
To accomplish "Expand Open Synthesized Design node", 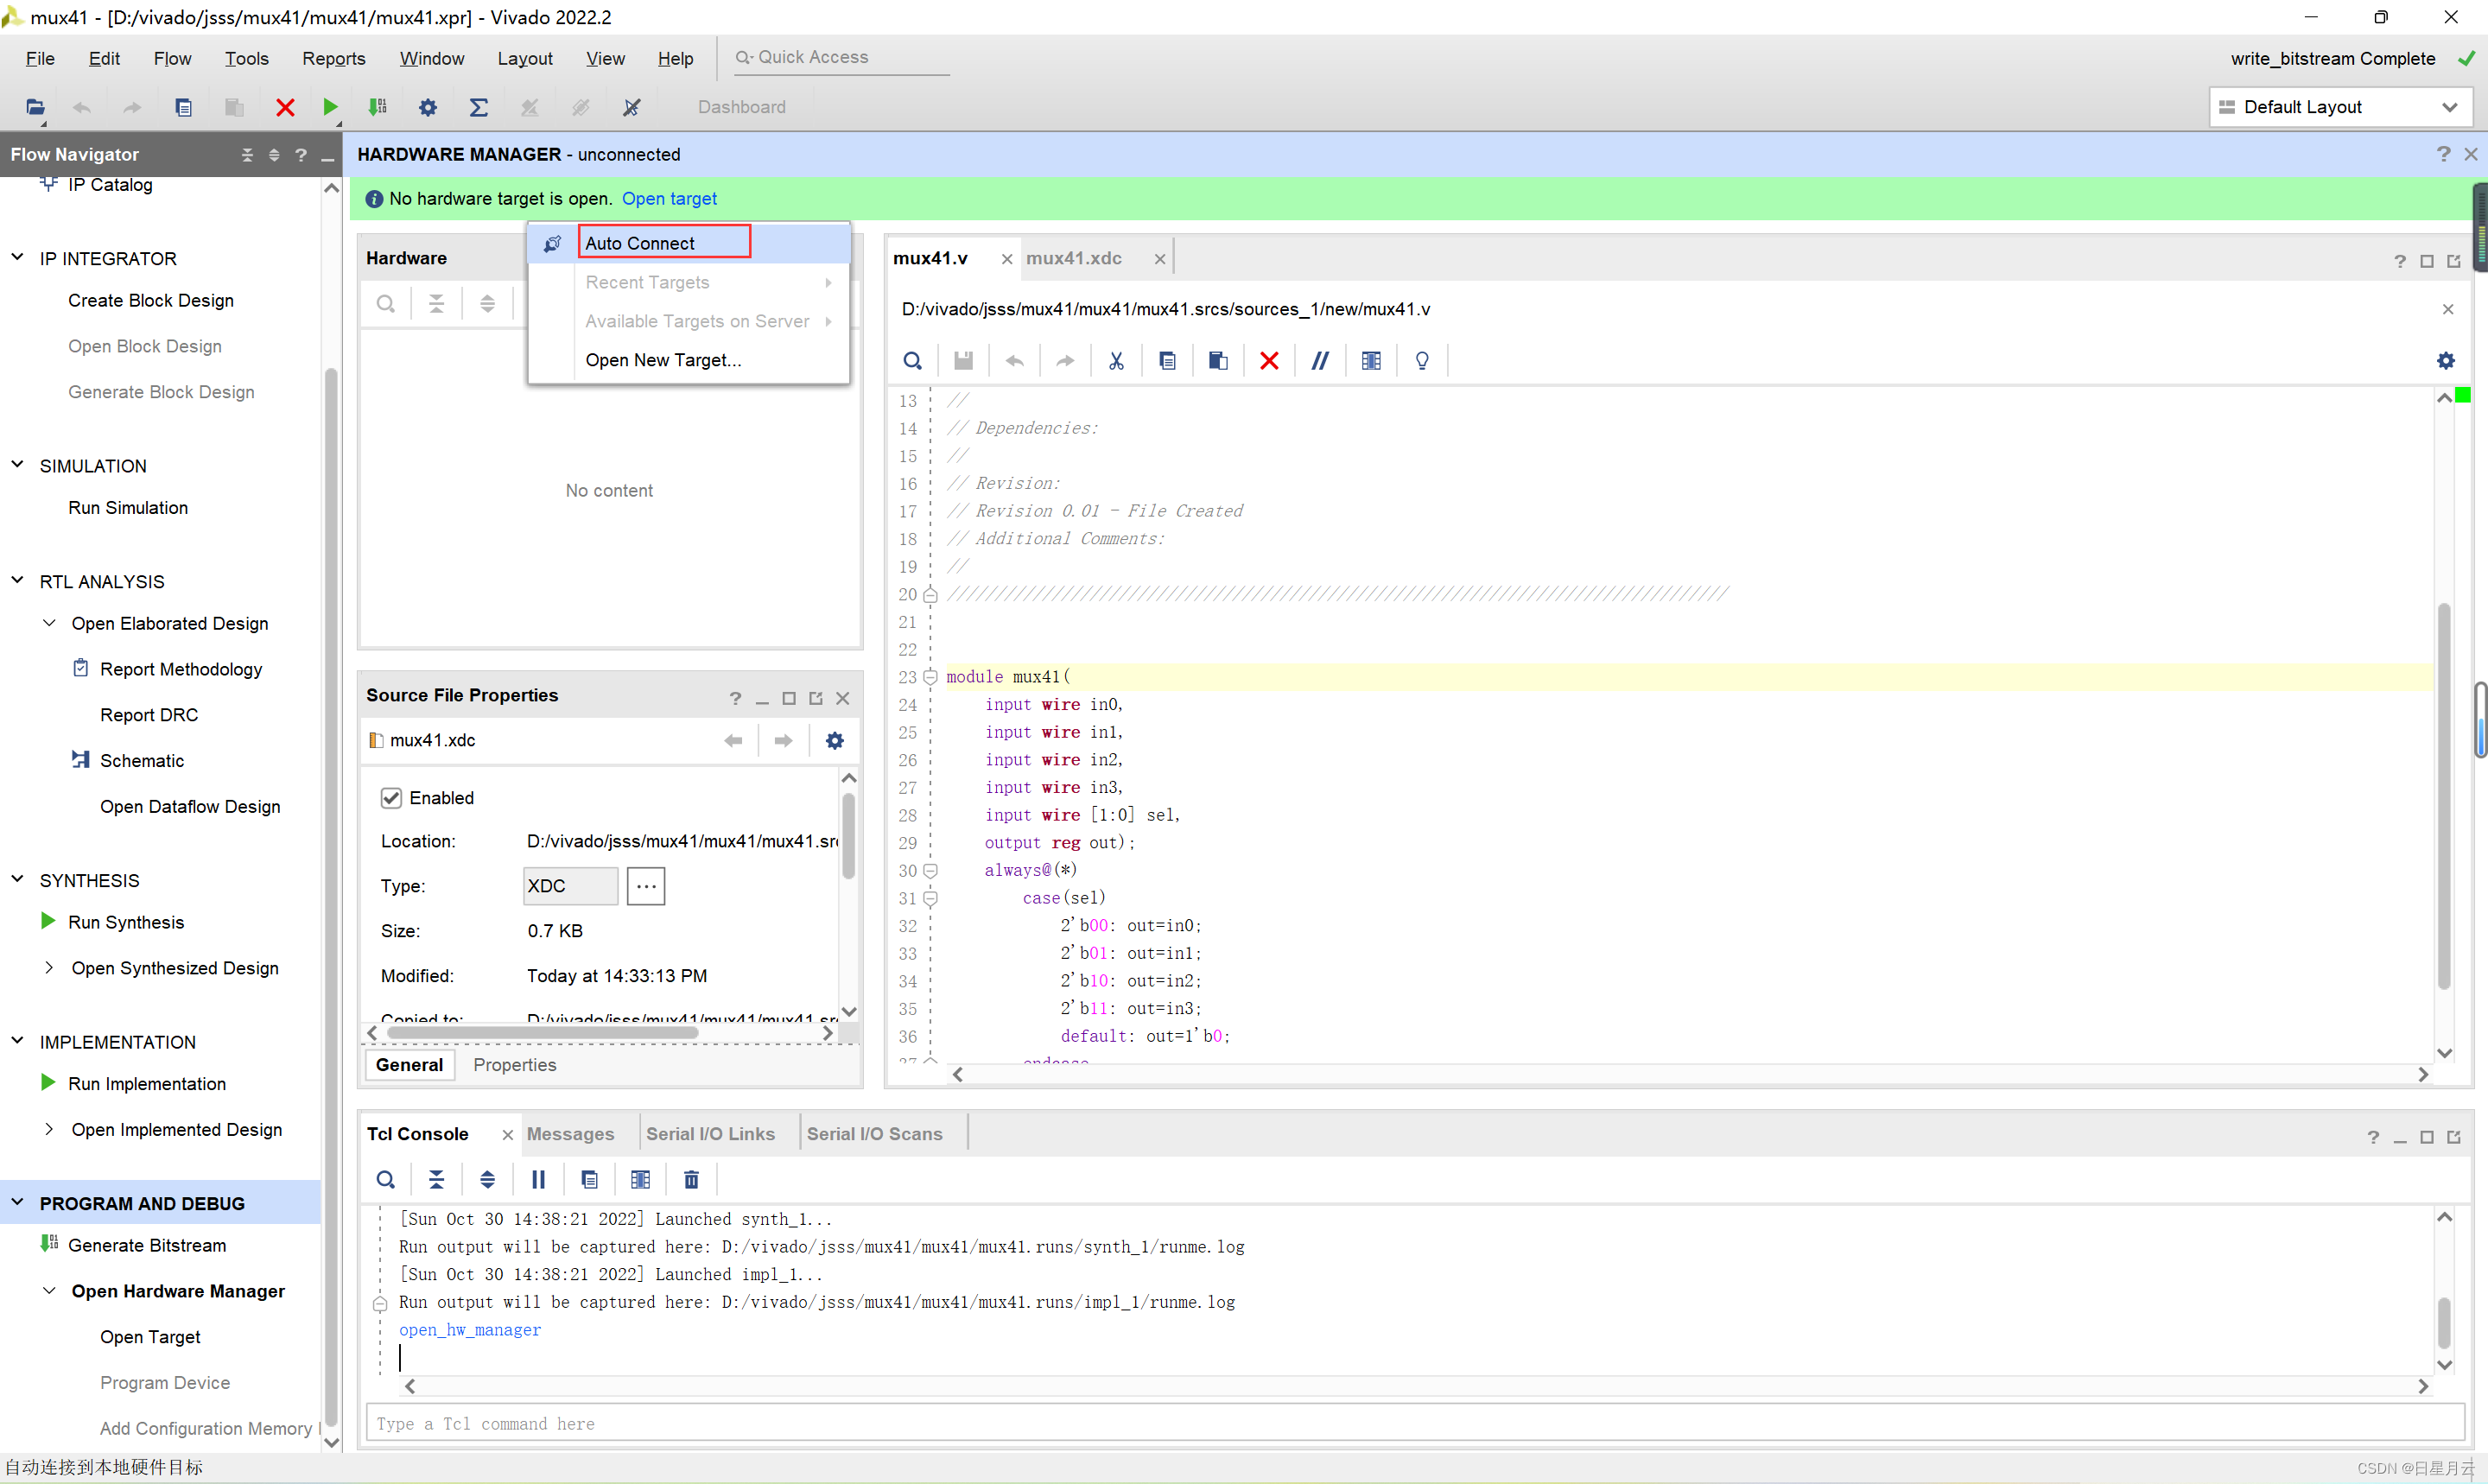I will click(x=49, y=968).
